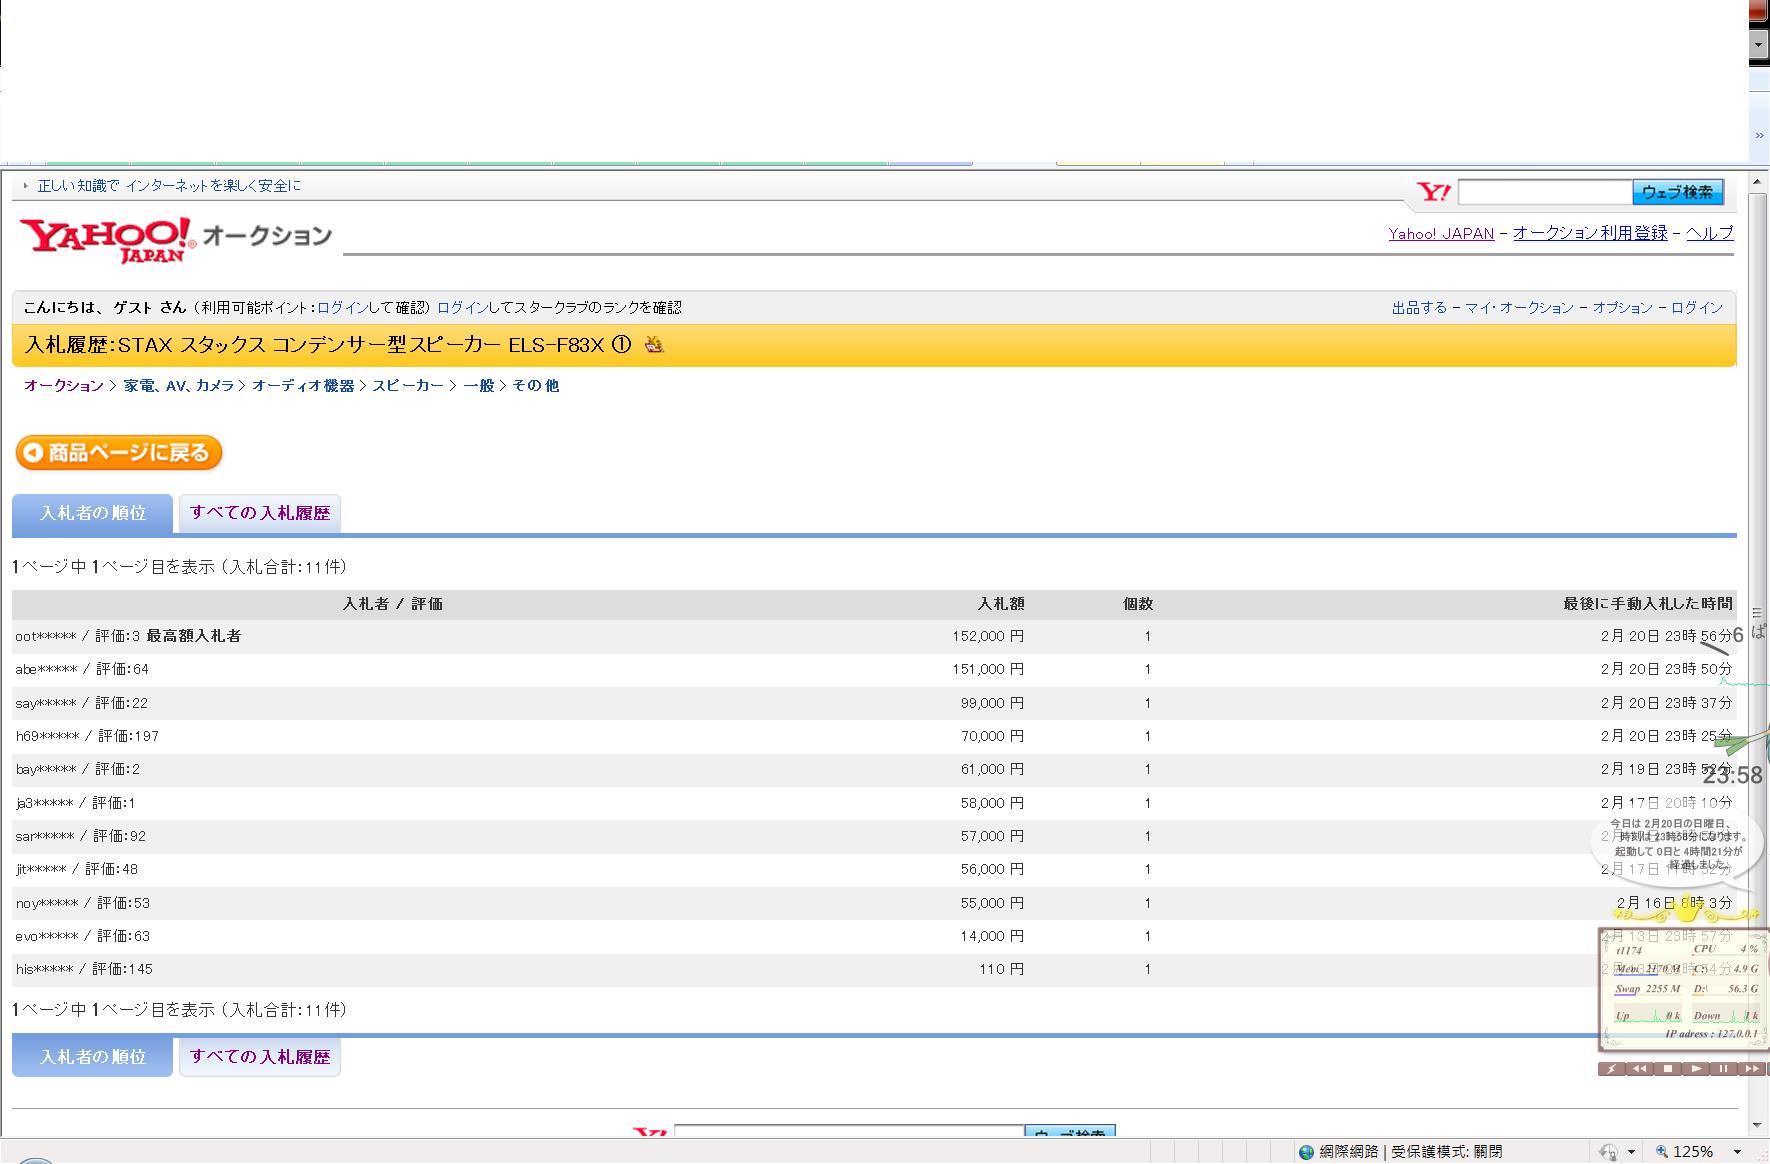This screenshot has height=1164, width=1770.
Task: Open 正しい知識で インターネットを楽しく安全に link
Action: pos(169,186)
